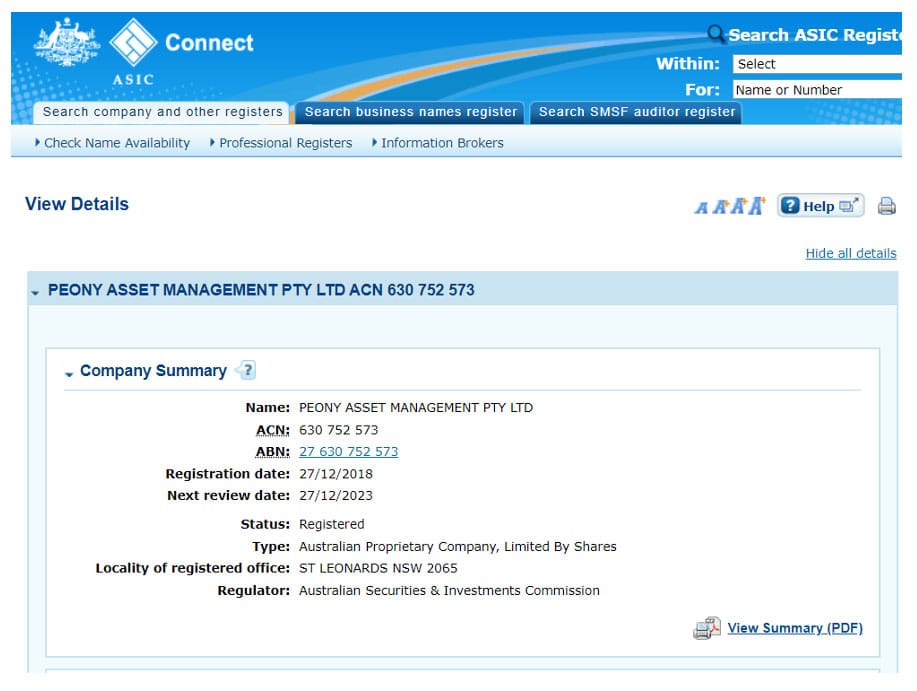This screenshot has height=691, width=917.
Task: Open the ABN link 27 630 752 573
Action: pos(349,451)
